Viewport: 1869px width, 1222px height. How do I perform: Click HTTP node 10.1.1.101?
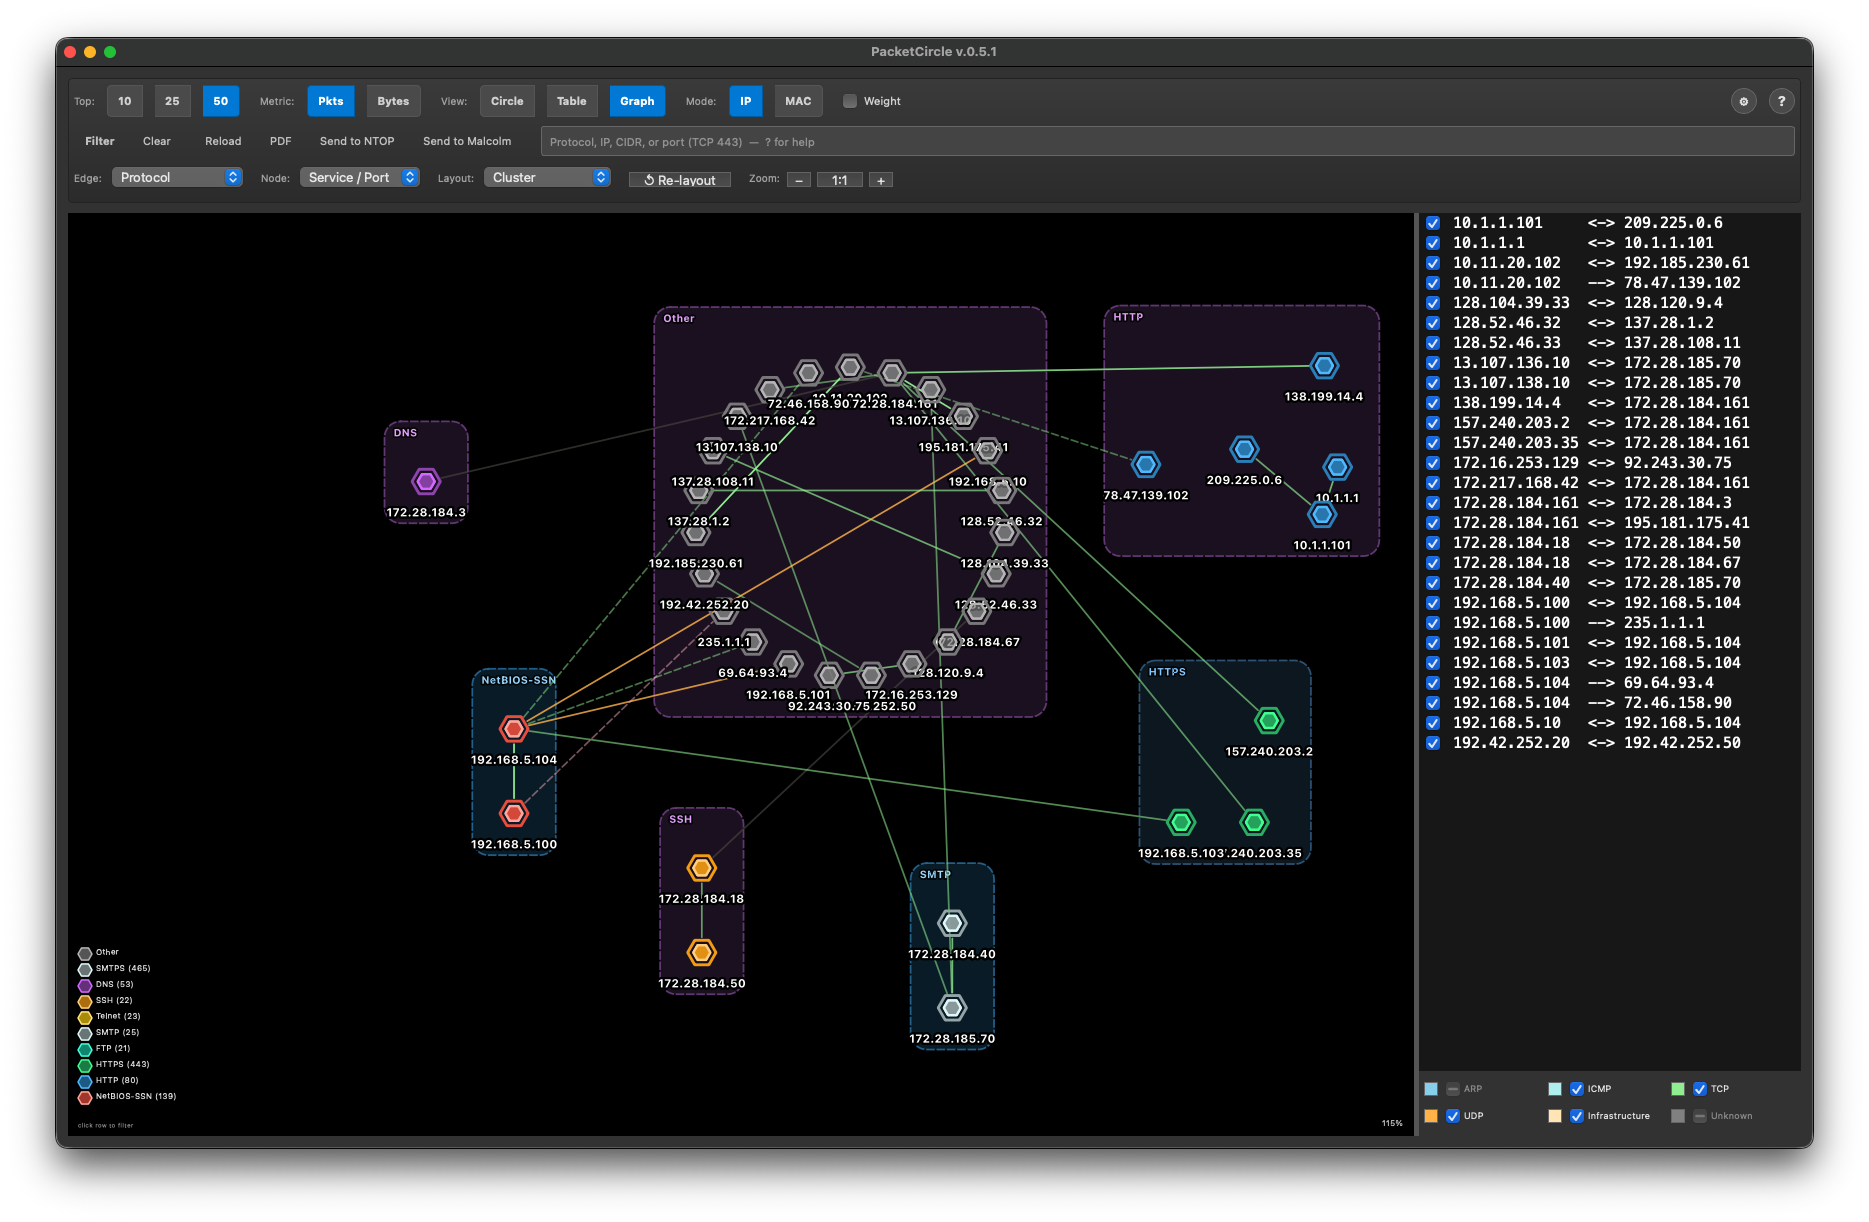pos(1322,514)
